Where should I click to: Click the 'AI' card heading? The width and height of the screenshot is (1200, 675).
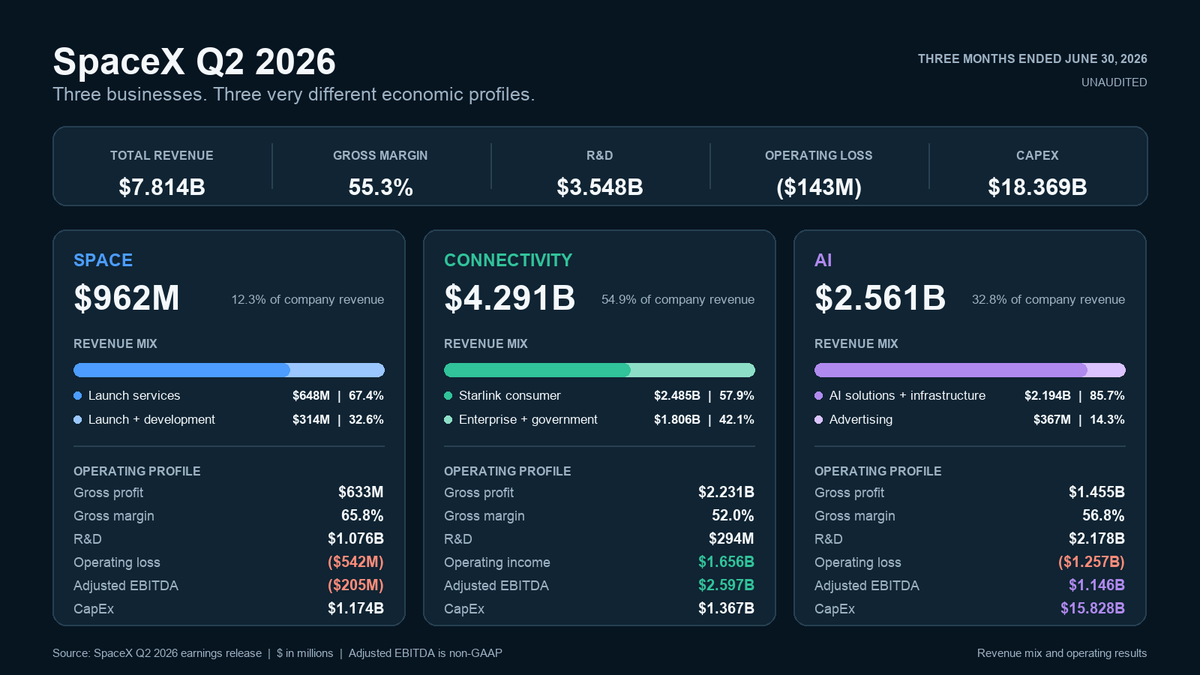[x=824, y=260]
